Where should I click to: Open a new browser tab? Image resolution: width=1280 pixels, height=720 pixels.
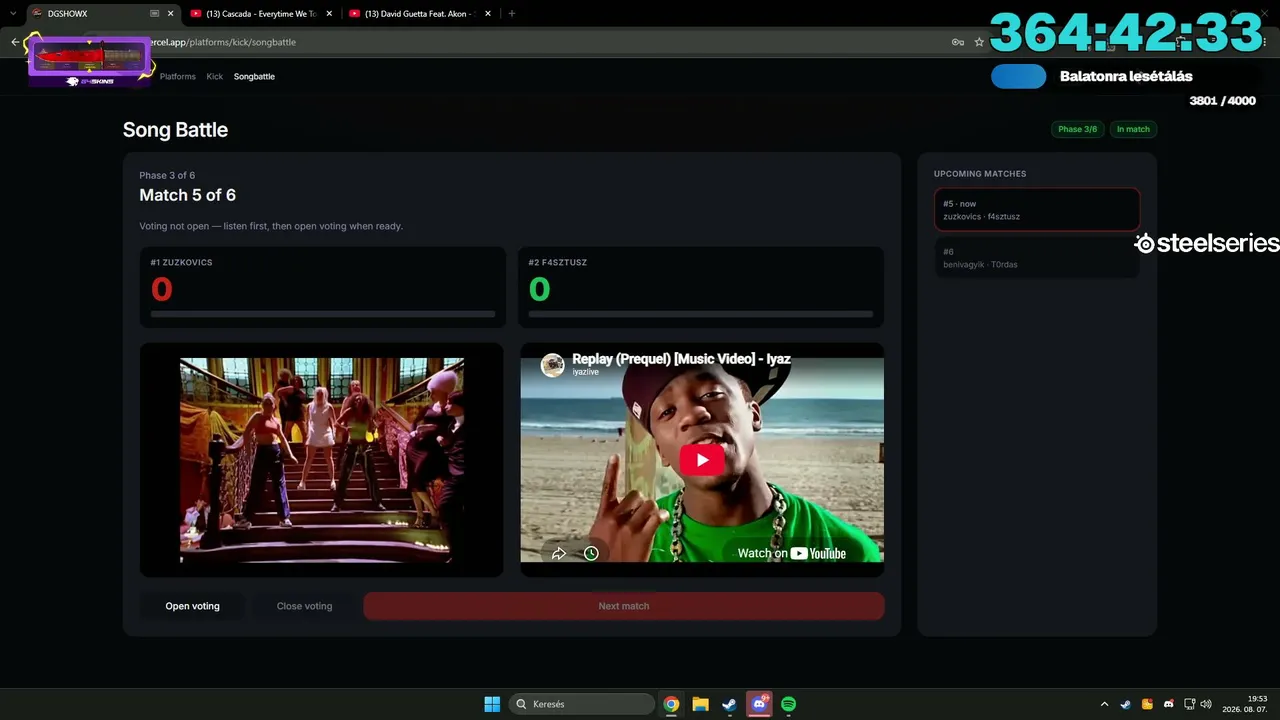(x=512, y=14)
